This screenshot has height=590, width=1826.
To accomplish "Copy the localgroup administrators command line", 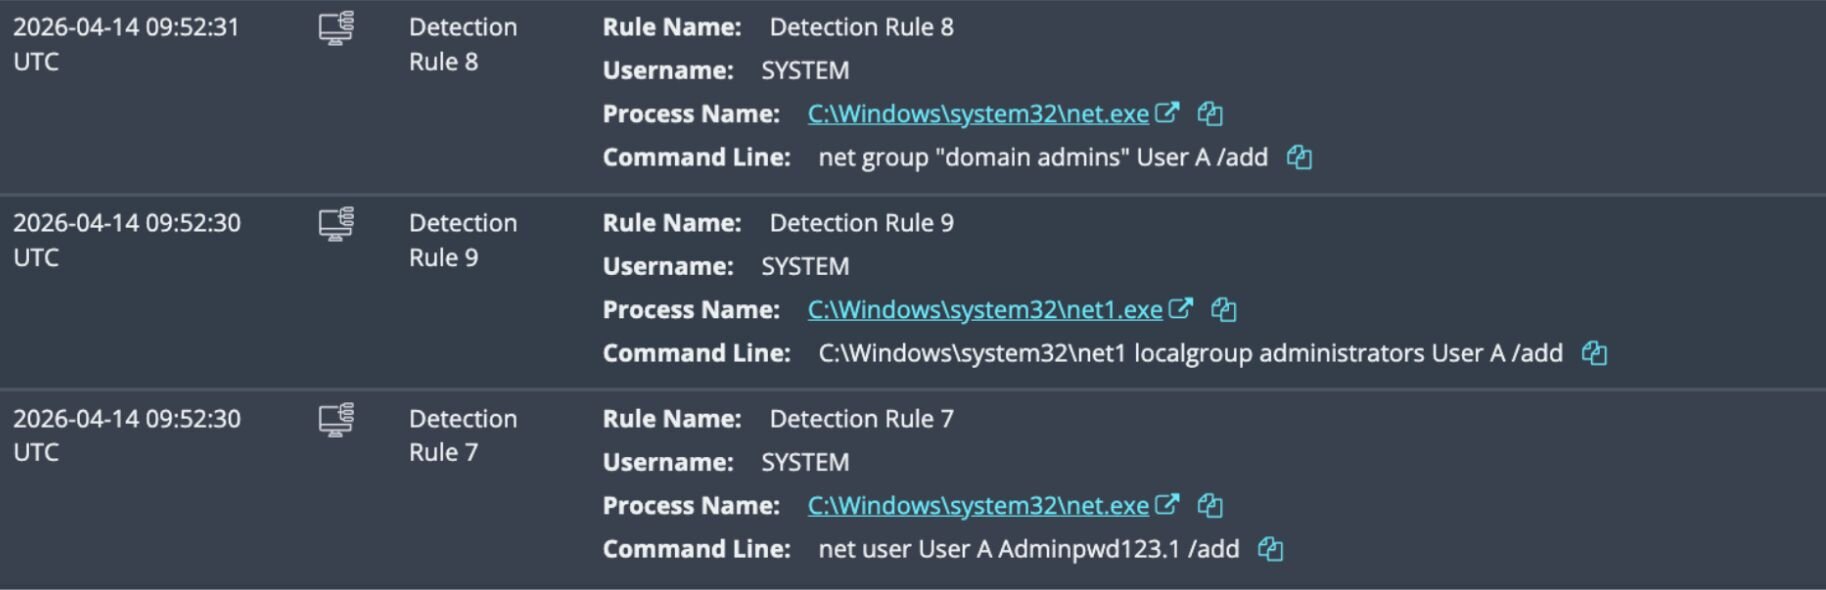I will coord(1594,353).
